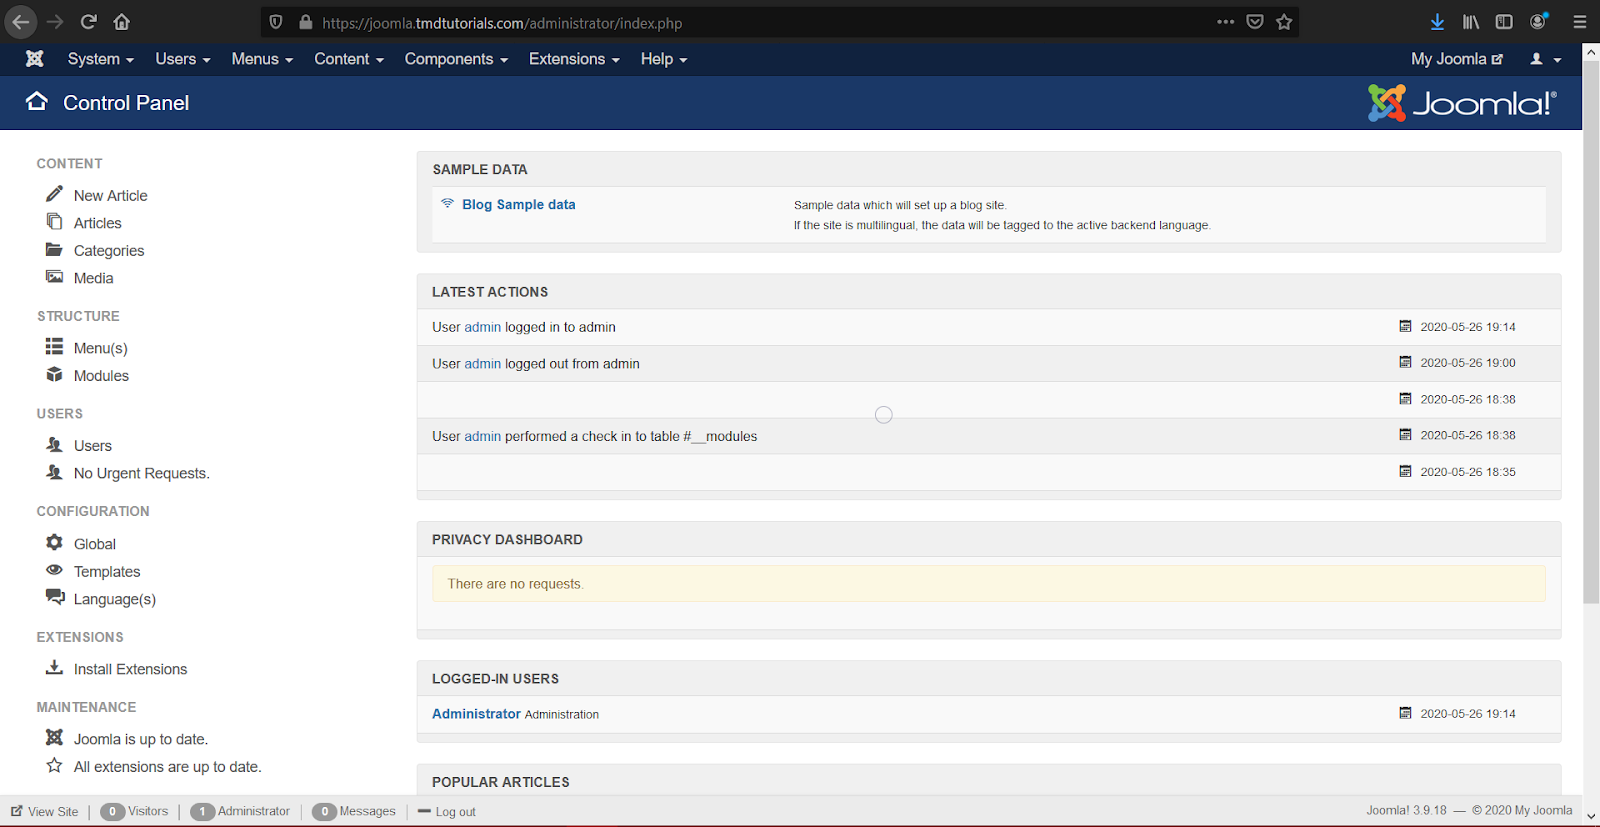Open the Help menu
Image resolution: width=1600 pixels, height=827 pixels.
coord(663,59)
